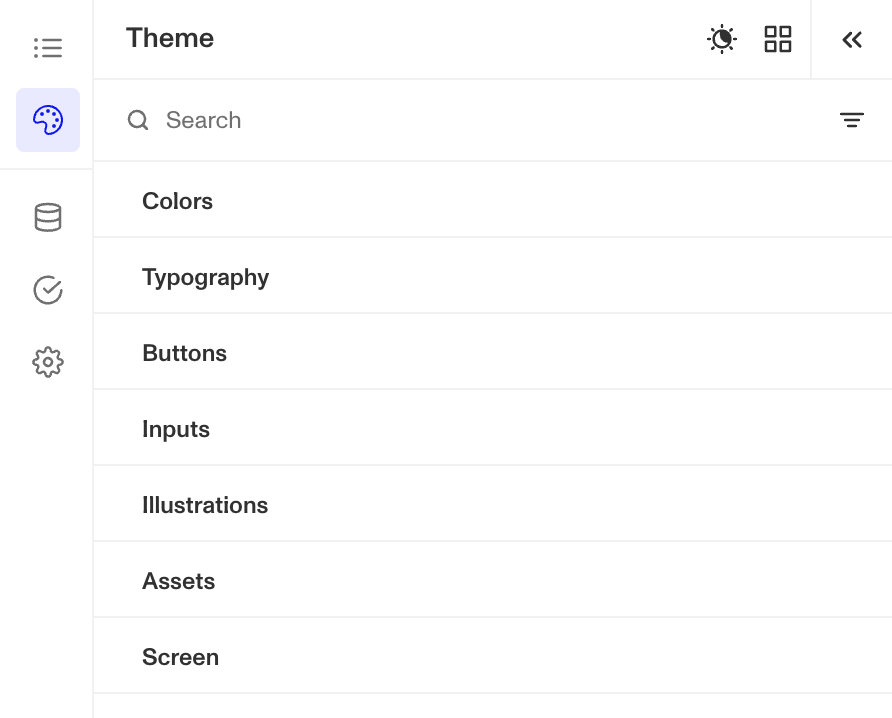Switch to grid layout view
Screen dimensions: 892x718
[x=777, y=39]
